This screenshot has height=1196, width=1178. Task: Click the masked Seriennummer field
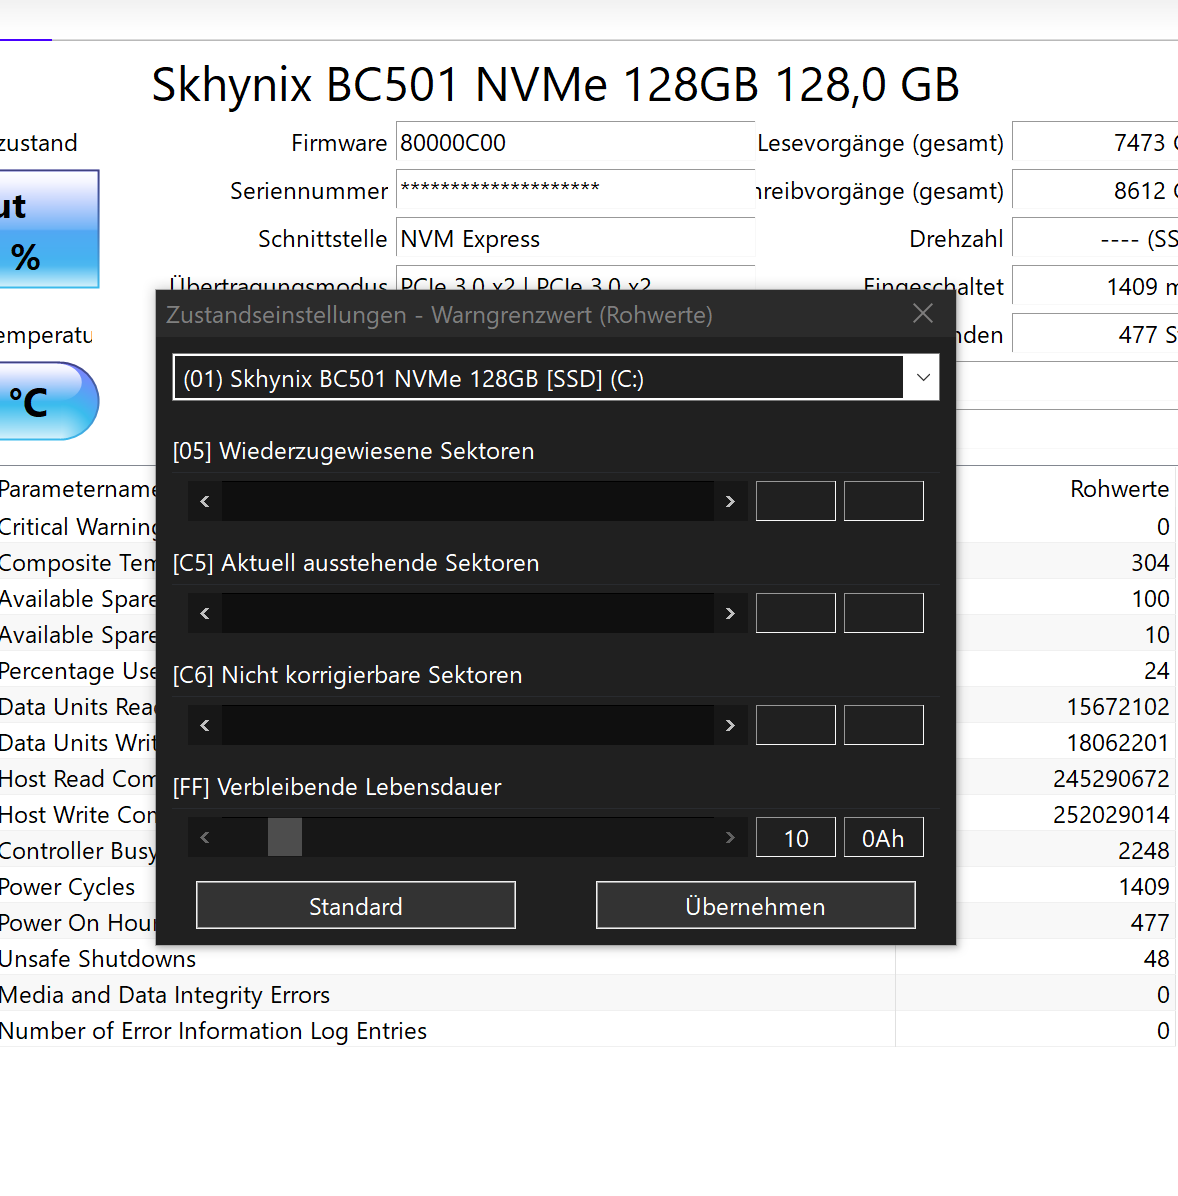click(x=575, y=190)
